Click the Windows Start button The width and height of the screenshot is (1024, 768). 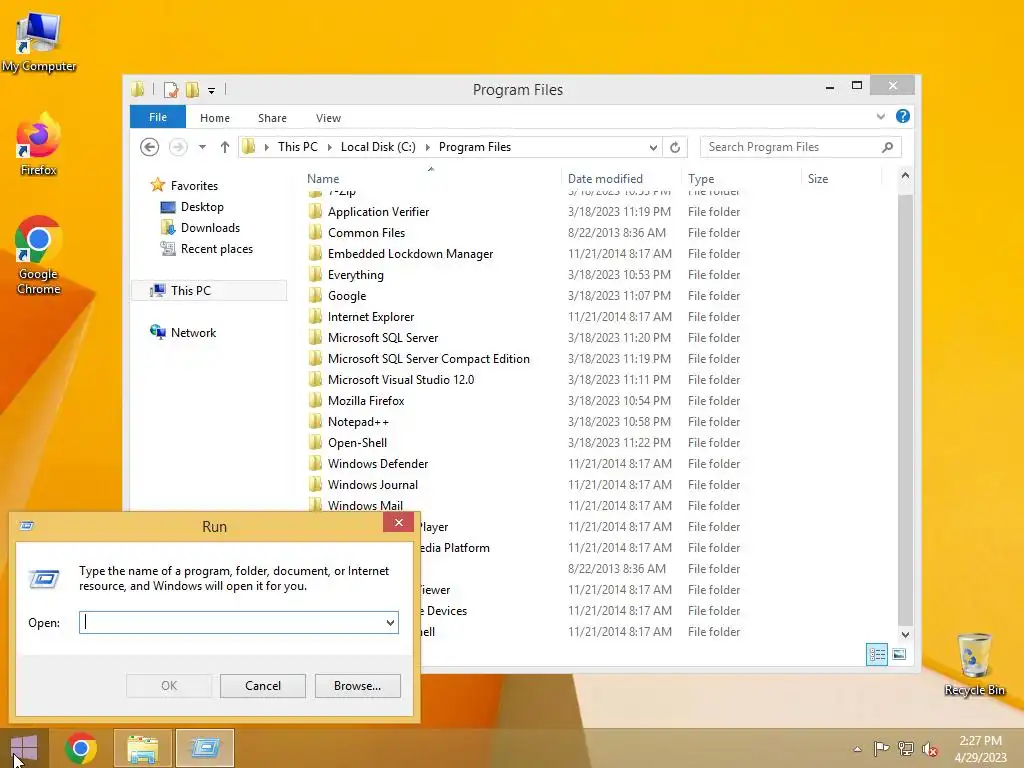pos(24,748)
